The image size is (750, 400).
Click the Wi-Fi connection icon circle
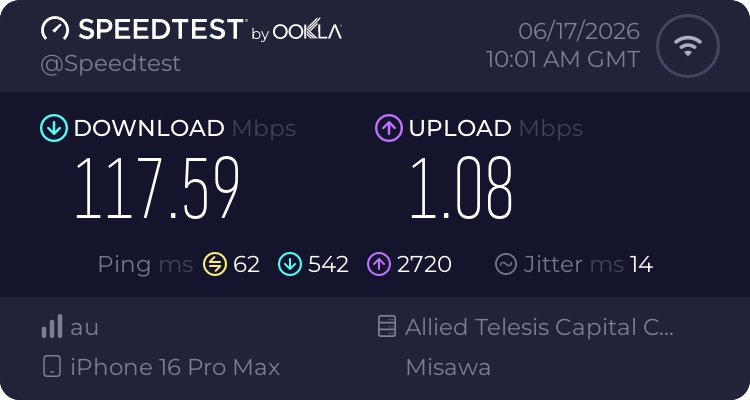[x=688, y=46]
